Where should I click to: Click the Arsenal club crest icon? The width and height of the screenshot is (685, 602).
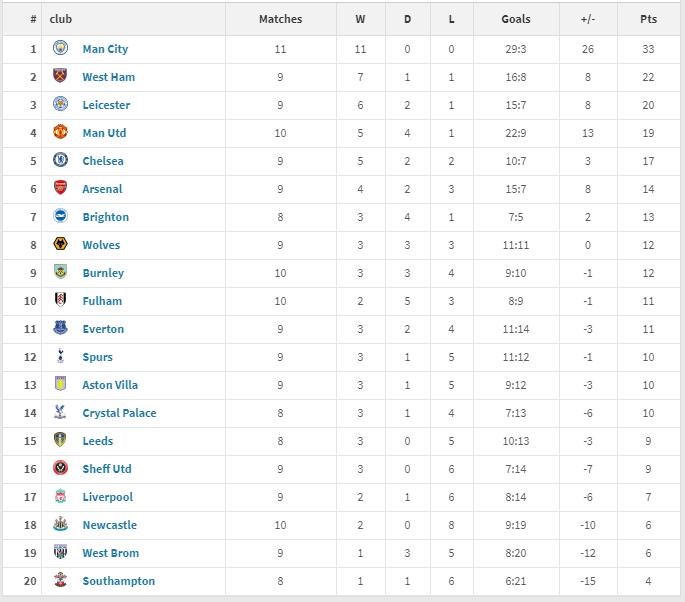point(60,188)
